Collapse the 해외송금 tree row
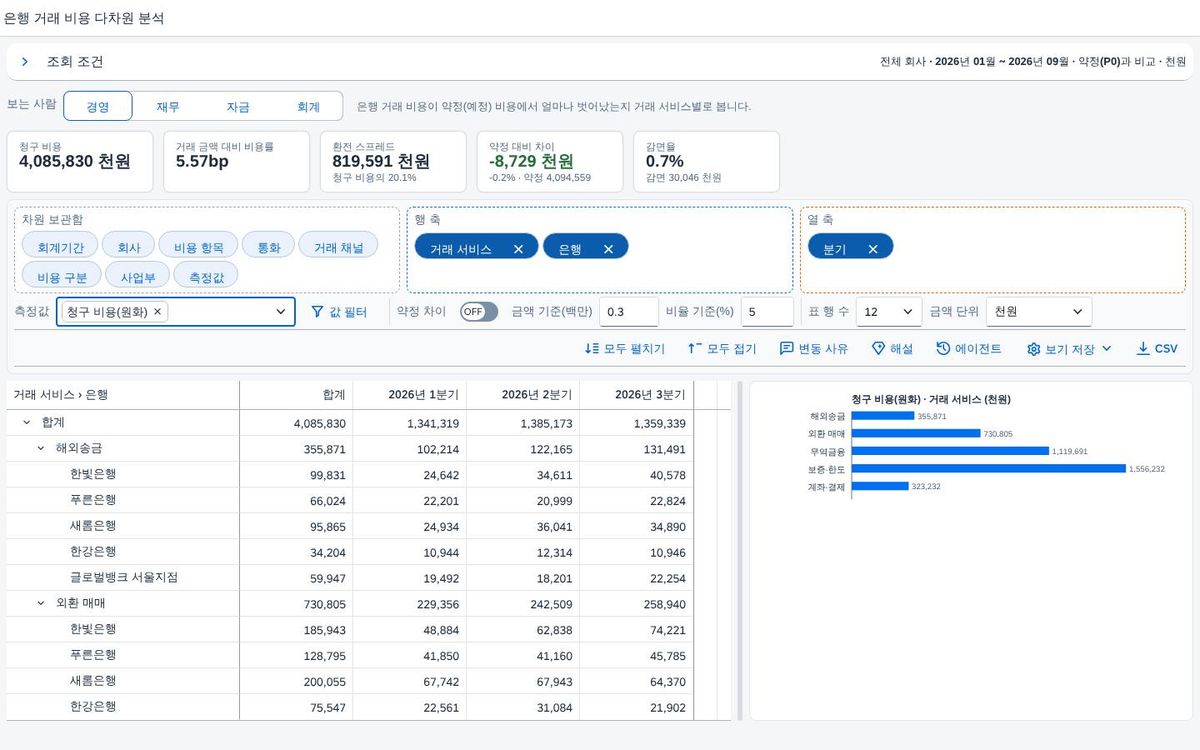The image size is (1200, 750). pyautogui.click(x=41, y=449)
